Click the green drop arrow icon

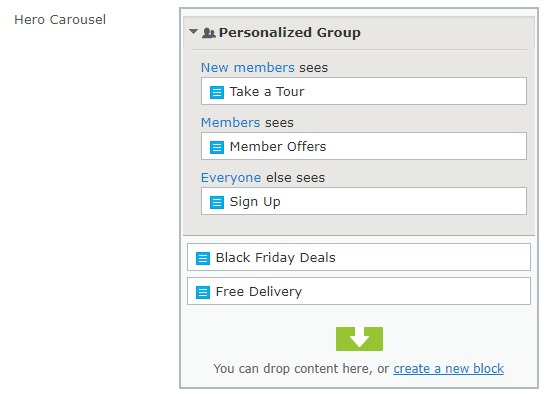(359, 339)
